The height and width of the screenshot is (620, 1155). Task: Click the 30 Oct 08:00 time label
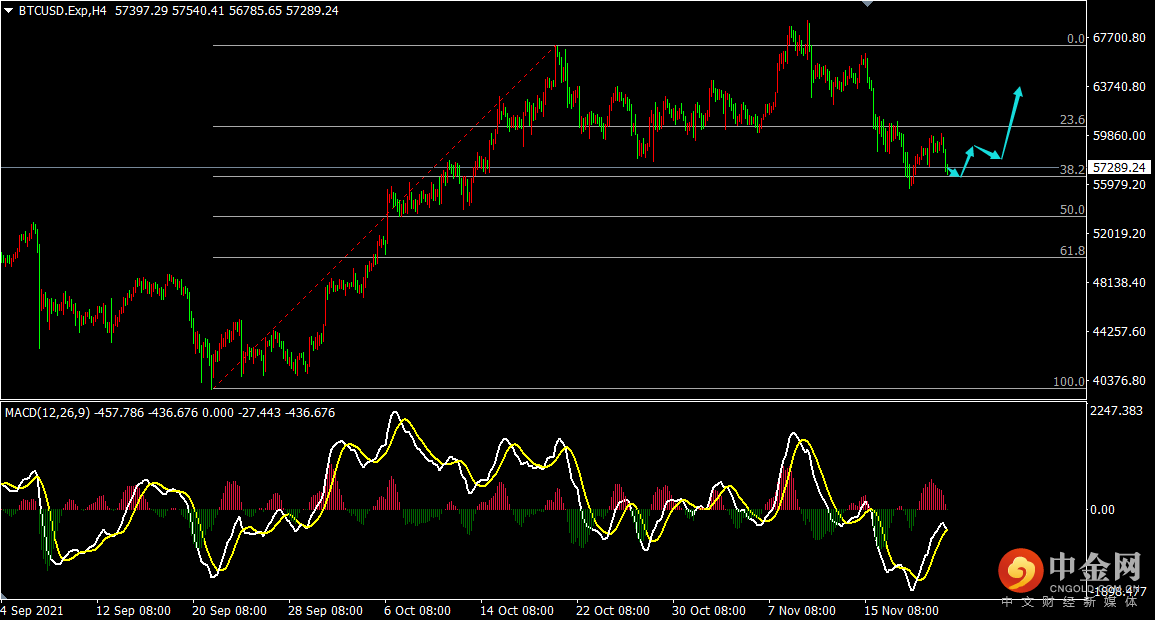tap(709, 611)
